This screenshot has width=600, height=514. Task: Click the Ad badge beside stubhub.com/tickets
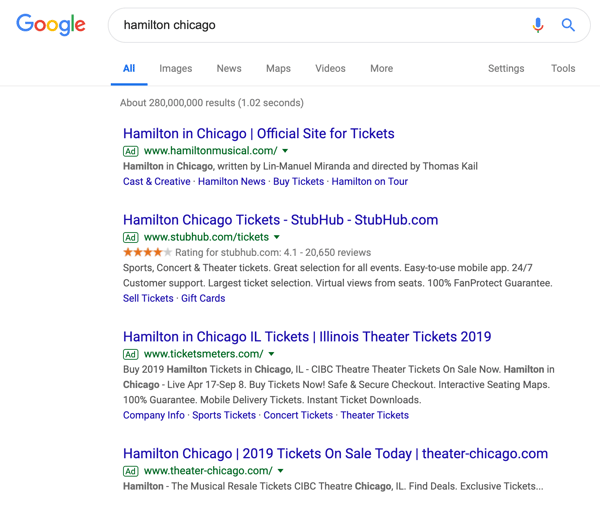point(130,237)
